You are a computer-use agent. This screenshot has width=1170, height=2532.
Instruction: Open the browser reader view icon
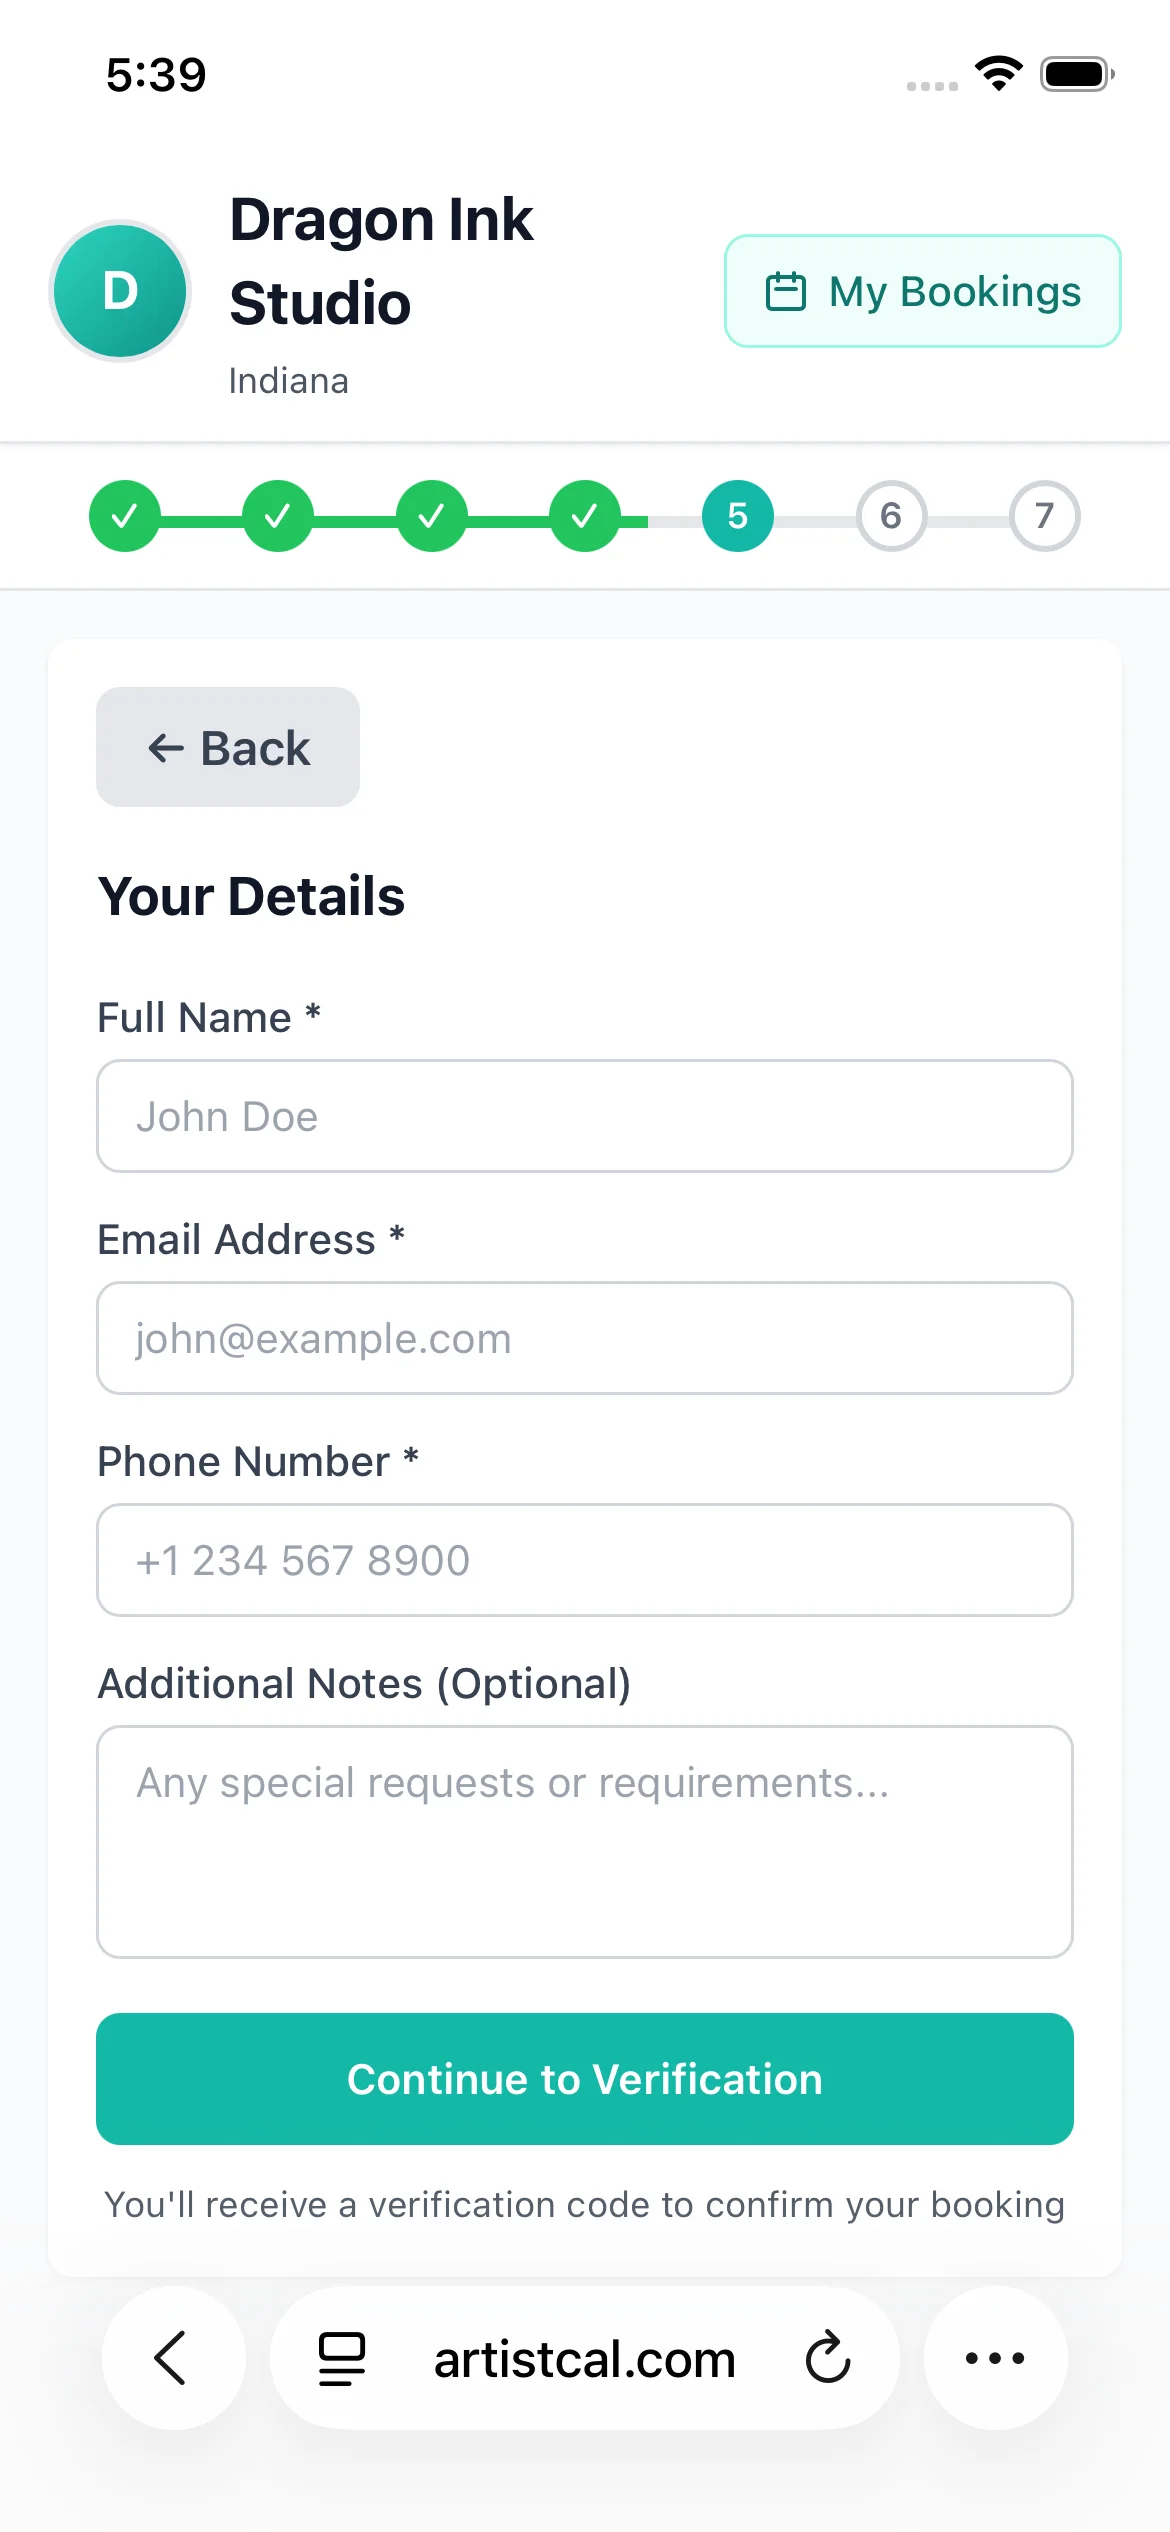[x=340, y=2359]
